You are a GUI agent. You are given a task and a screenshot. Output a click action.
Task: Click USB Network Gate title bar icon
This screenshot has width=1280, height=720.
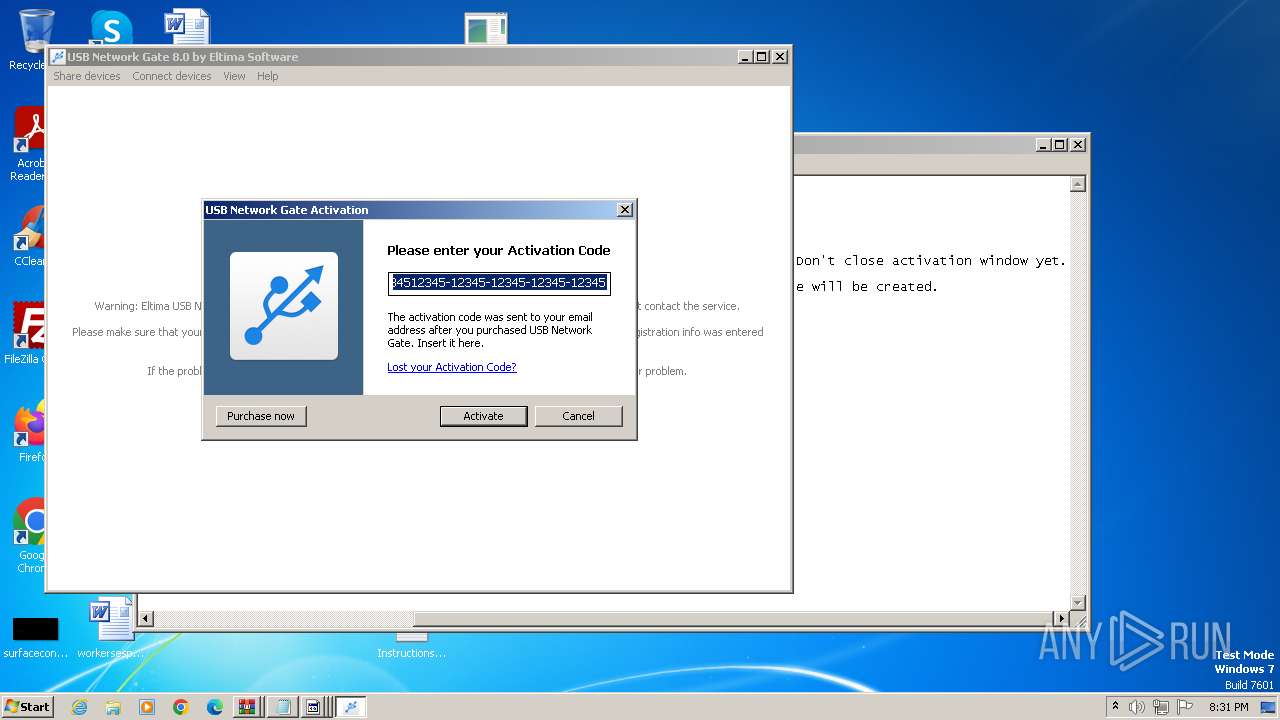click(x=58, y=57)
